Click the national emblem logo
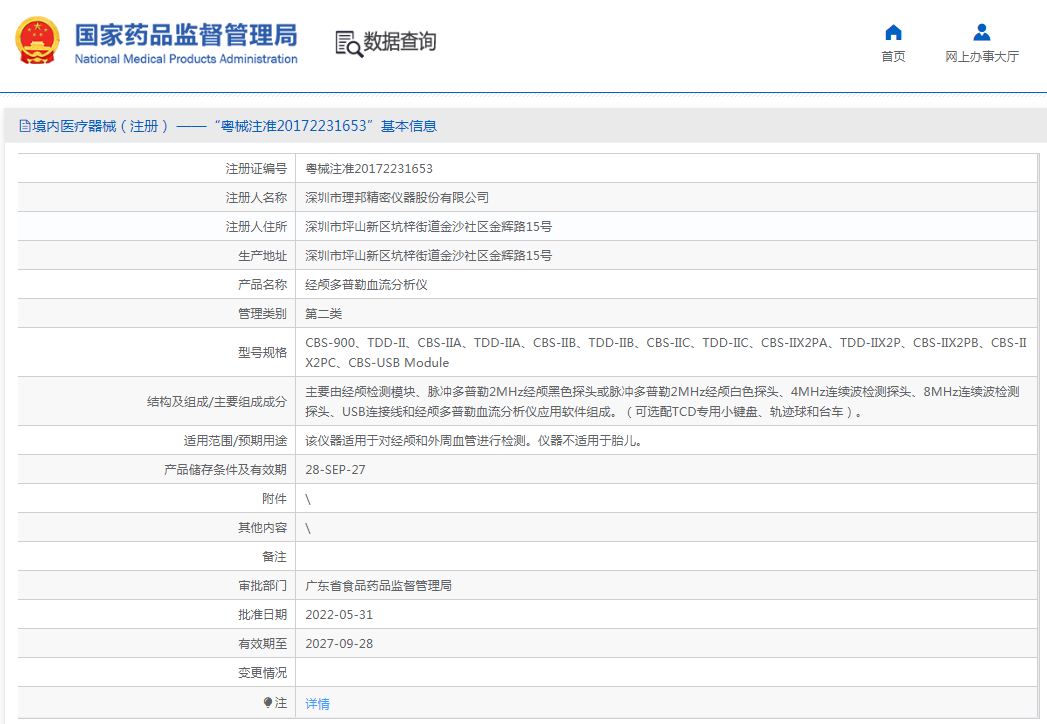 pyautogui.click(x=37, y=42)
